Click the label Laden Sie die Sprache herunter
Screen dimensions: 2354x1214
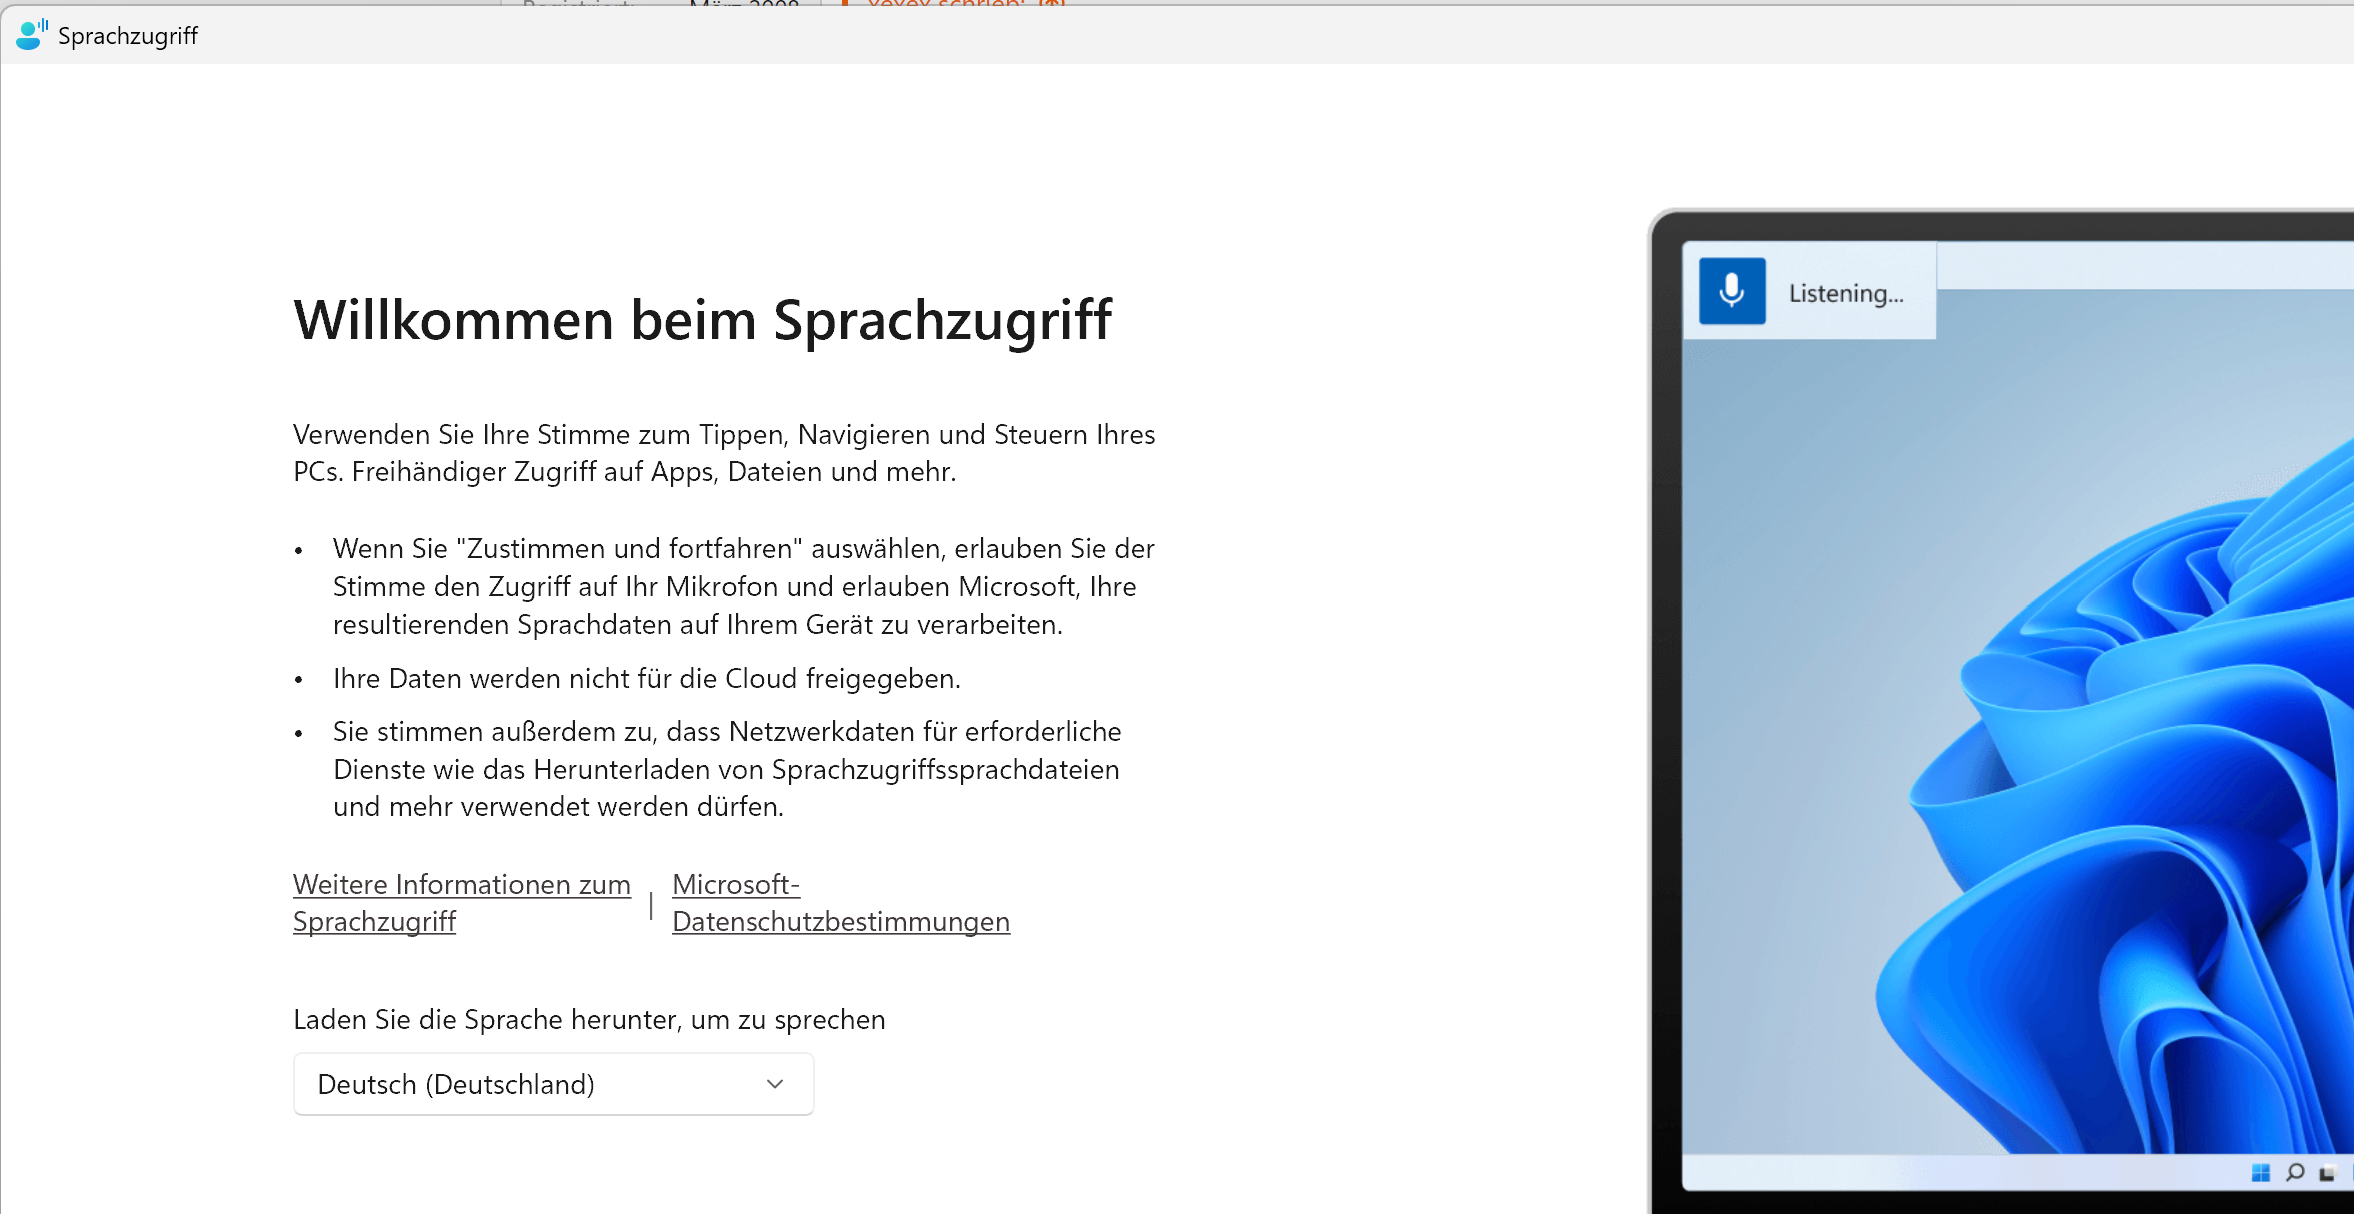point(589,1019)
